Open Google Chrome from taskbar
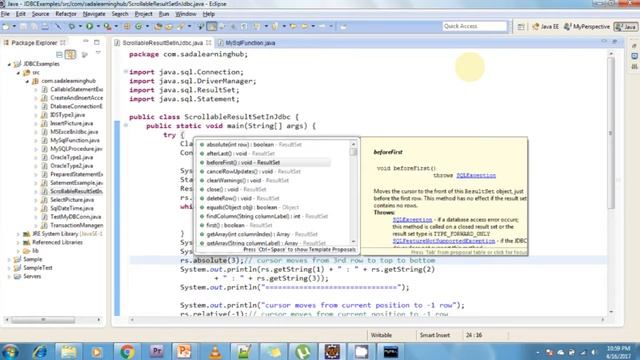 tap(127, 351)
